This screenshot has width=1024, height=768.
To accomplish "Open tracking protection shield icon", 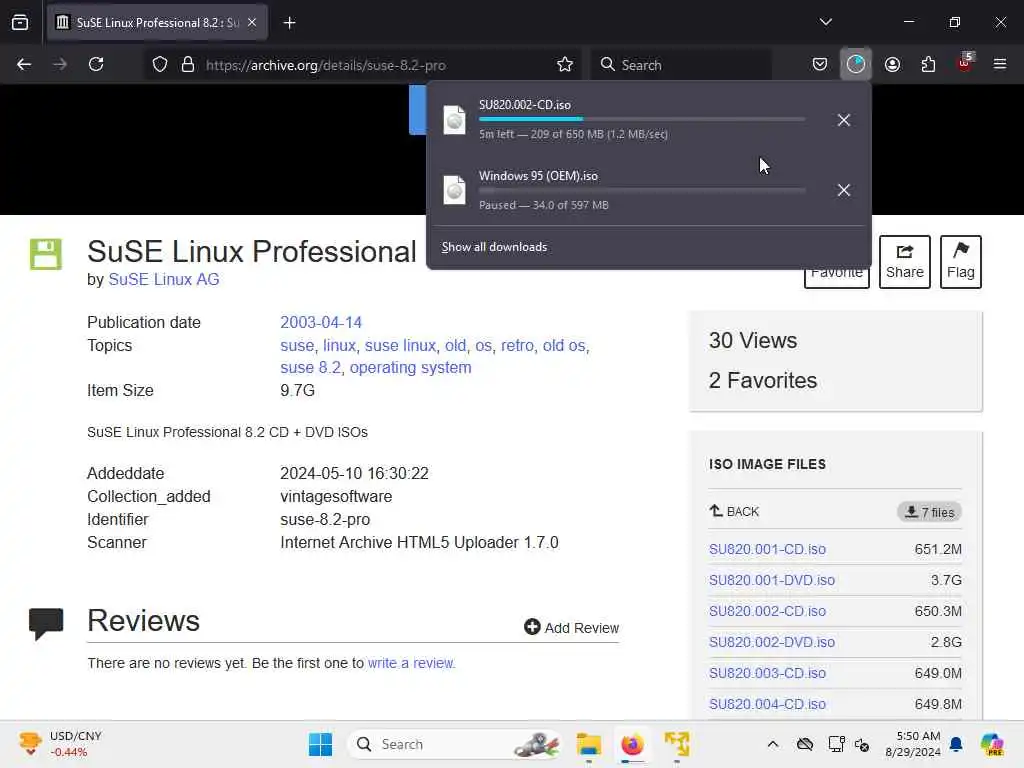I will click(x=159, y=65).
